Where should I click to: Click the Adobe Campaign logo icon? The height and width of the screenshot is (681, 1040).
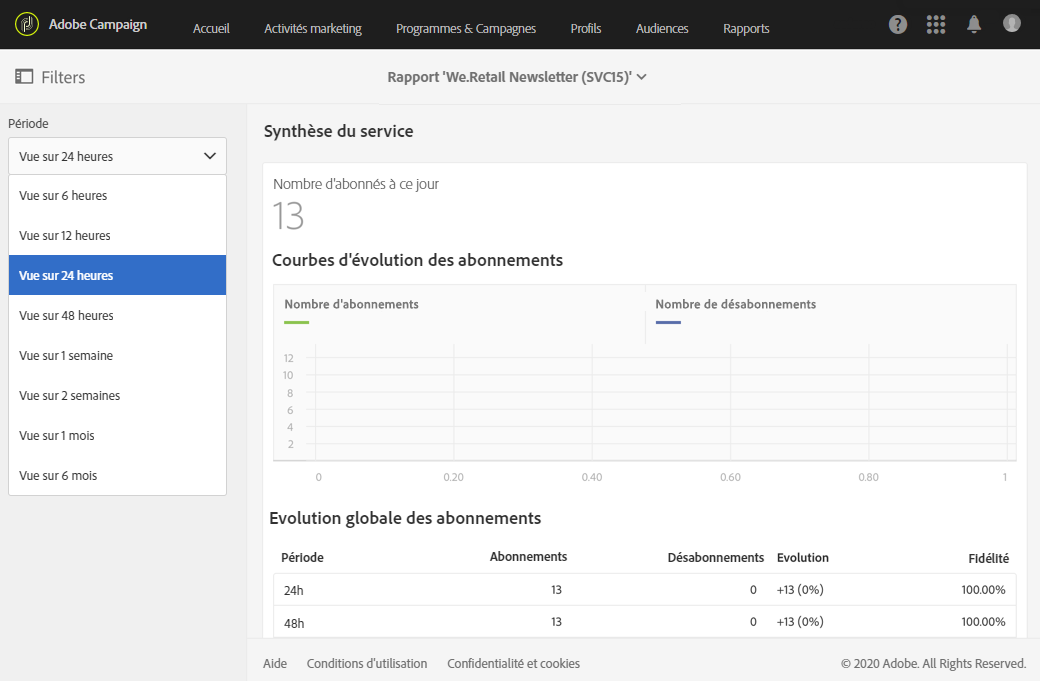point(27,25)
